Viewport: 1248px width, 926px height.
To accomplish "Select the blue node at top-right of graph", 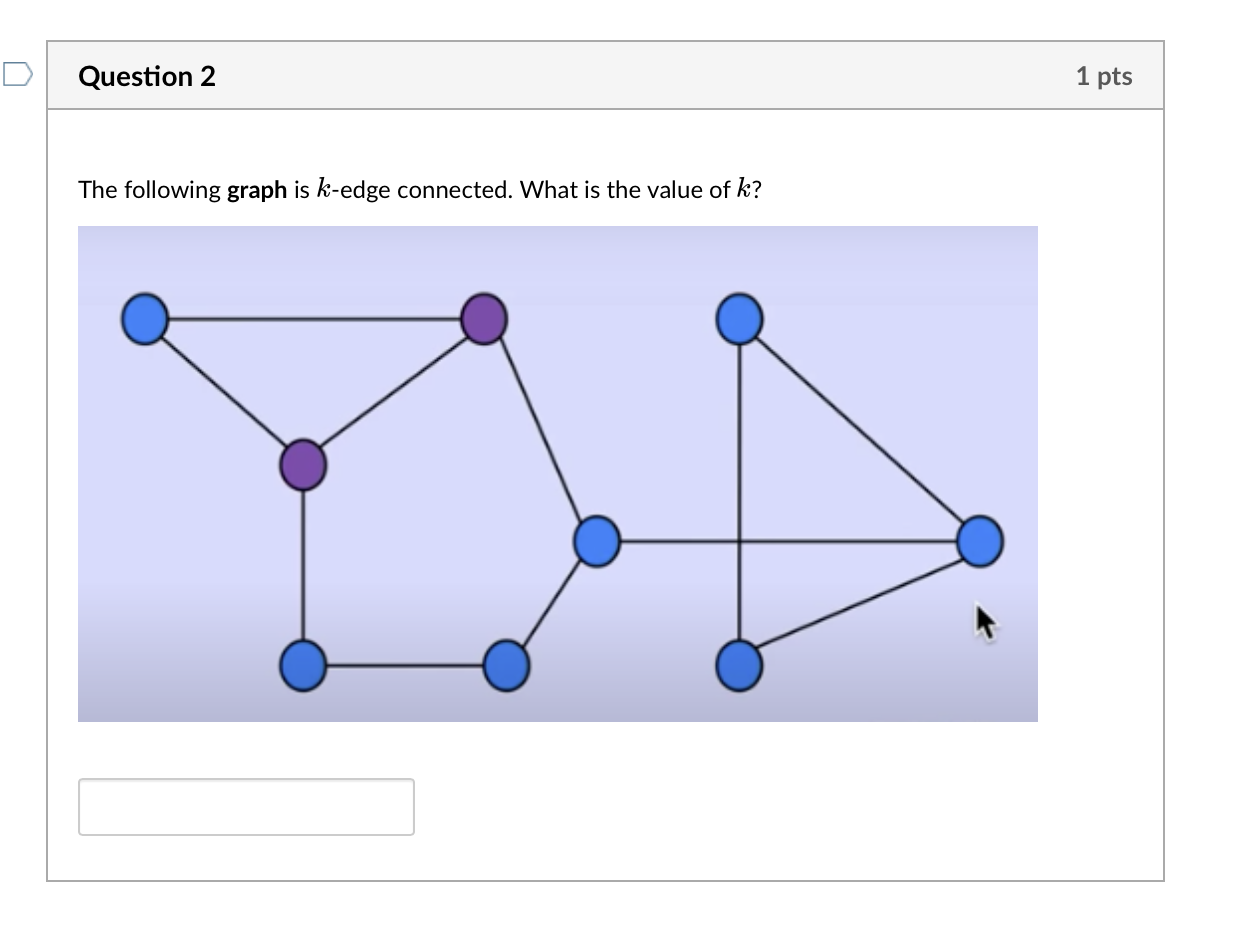I will (x=738, y=320).
